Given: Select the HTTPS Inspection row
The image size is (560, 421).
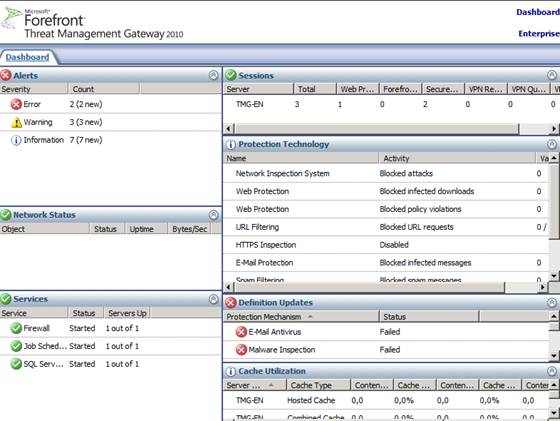Looking at the screenshot, I should pos(386,245).
